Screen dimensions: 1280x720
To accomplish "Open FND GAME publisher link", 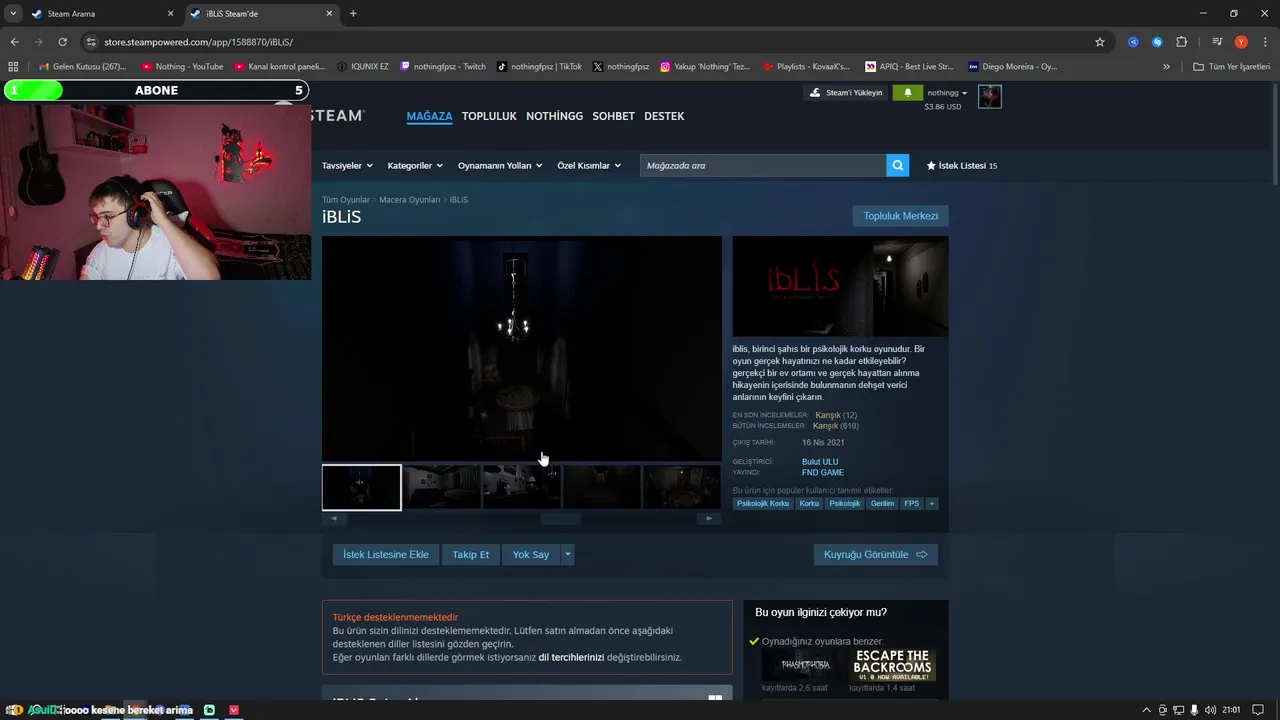I will [823, 473].
